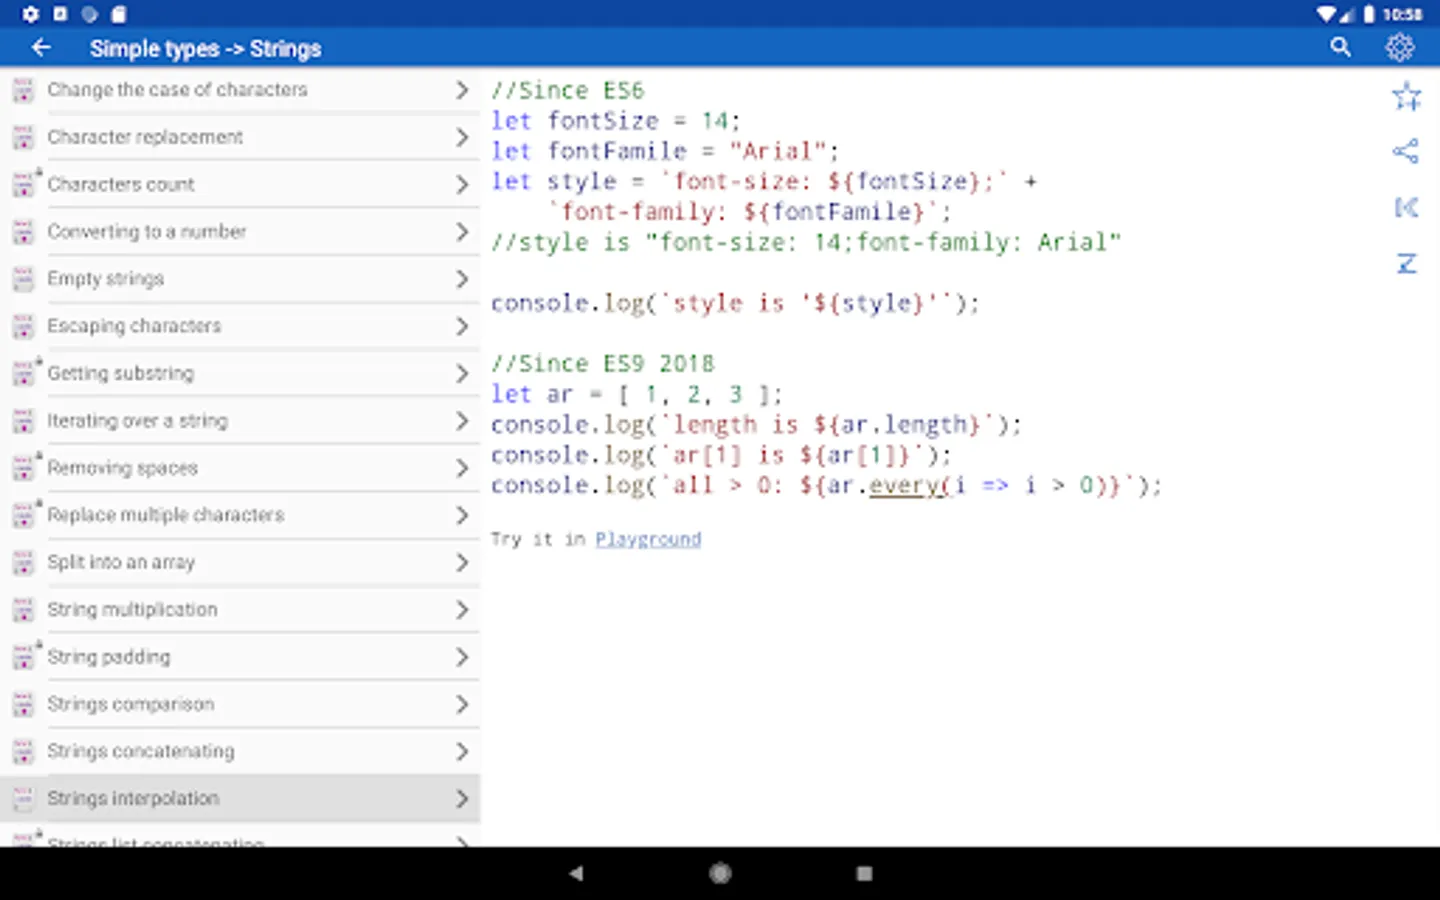Tap the icon beside Removing spaces
This screenshot has height=900, width=1440.
coord(23,468)
